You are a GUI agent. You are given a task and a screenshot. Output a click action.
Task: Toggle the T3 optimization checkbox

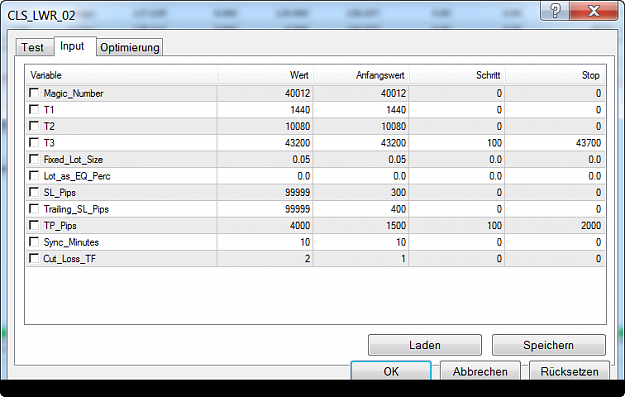coord(34,143)
